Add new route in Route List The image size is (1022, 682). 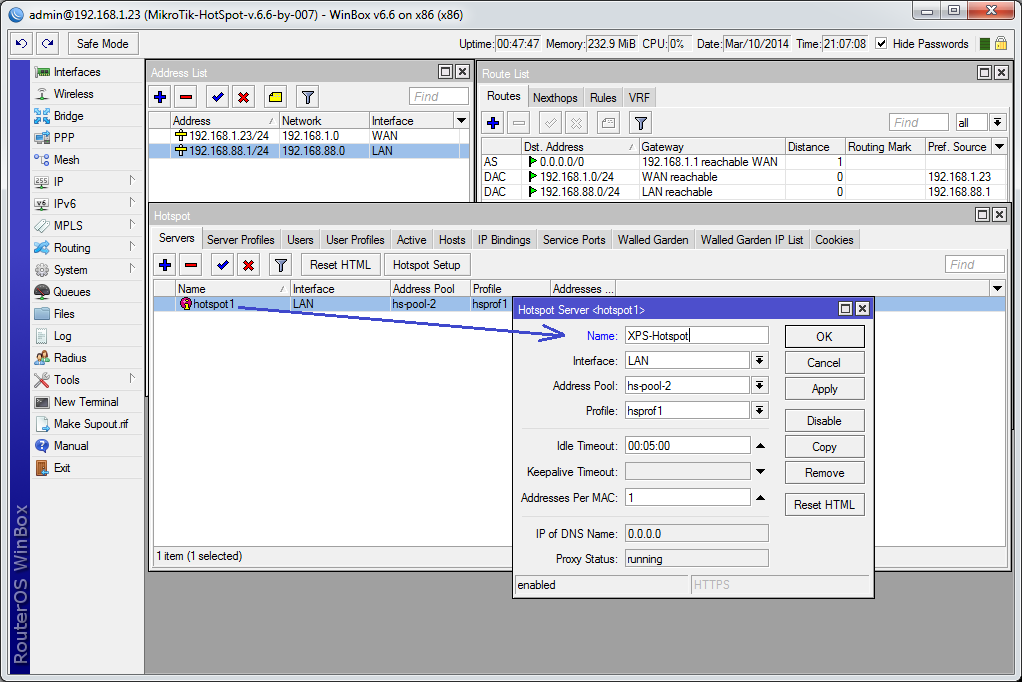[x=493, y=123]
